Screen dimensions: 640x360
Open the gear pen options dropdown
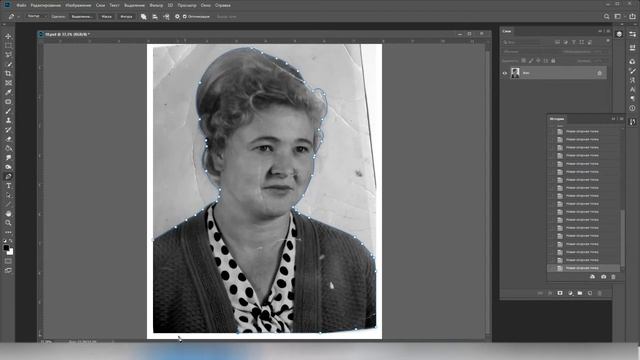pos(177,17)
